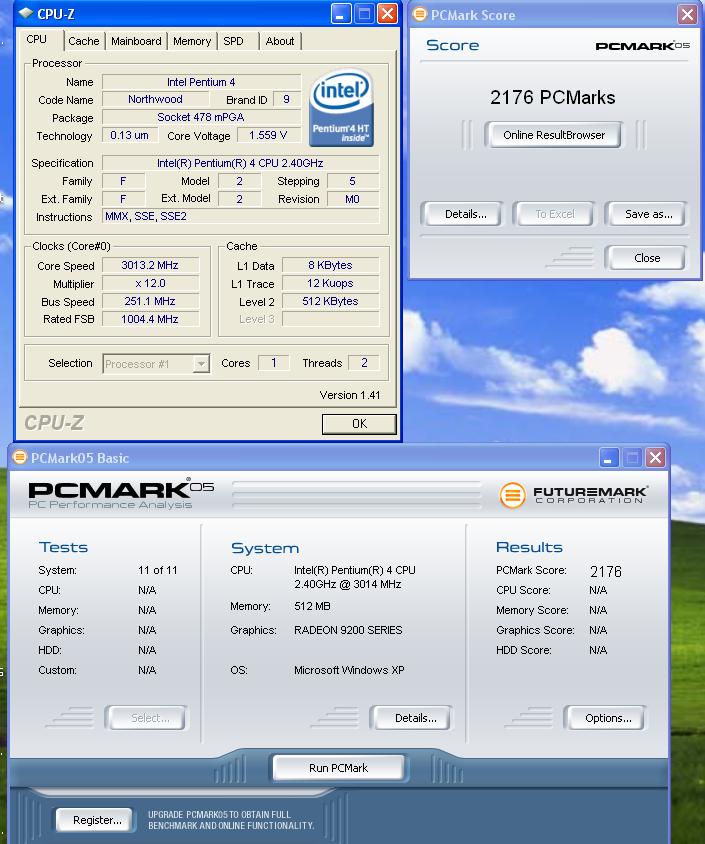
Task: Minimize the PCMark05 Basic window
Action: tap(609, 458)
